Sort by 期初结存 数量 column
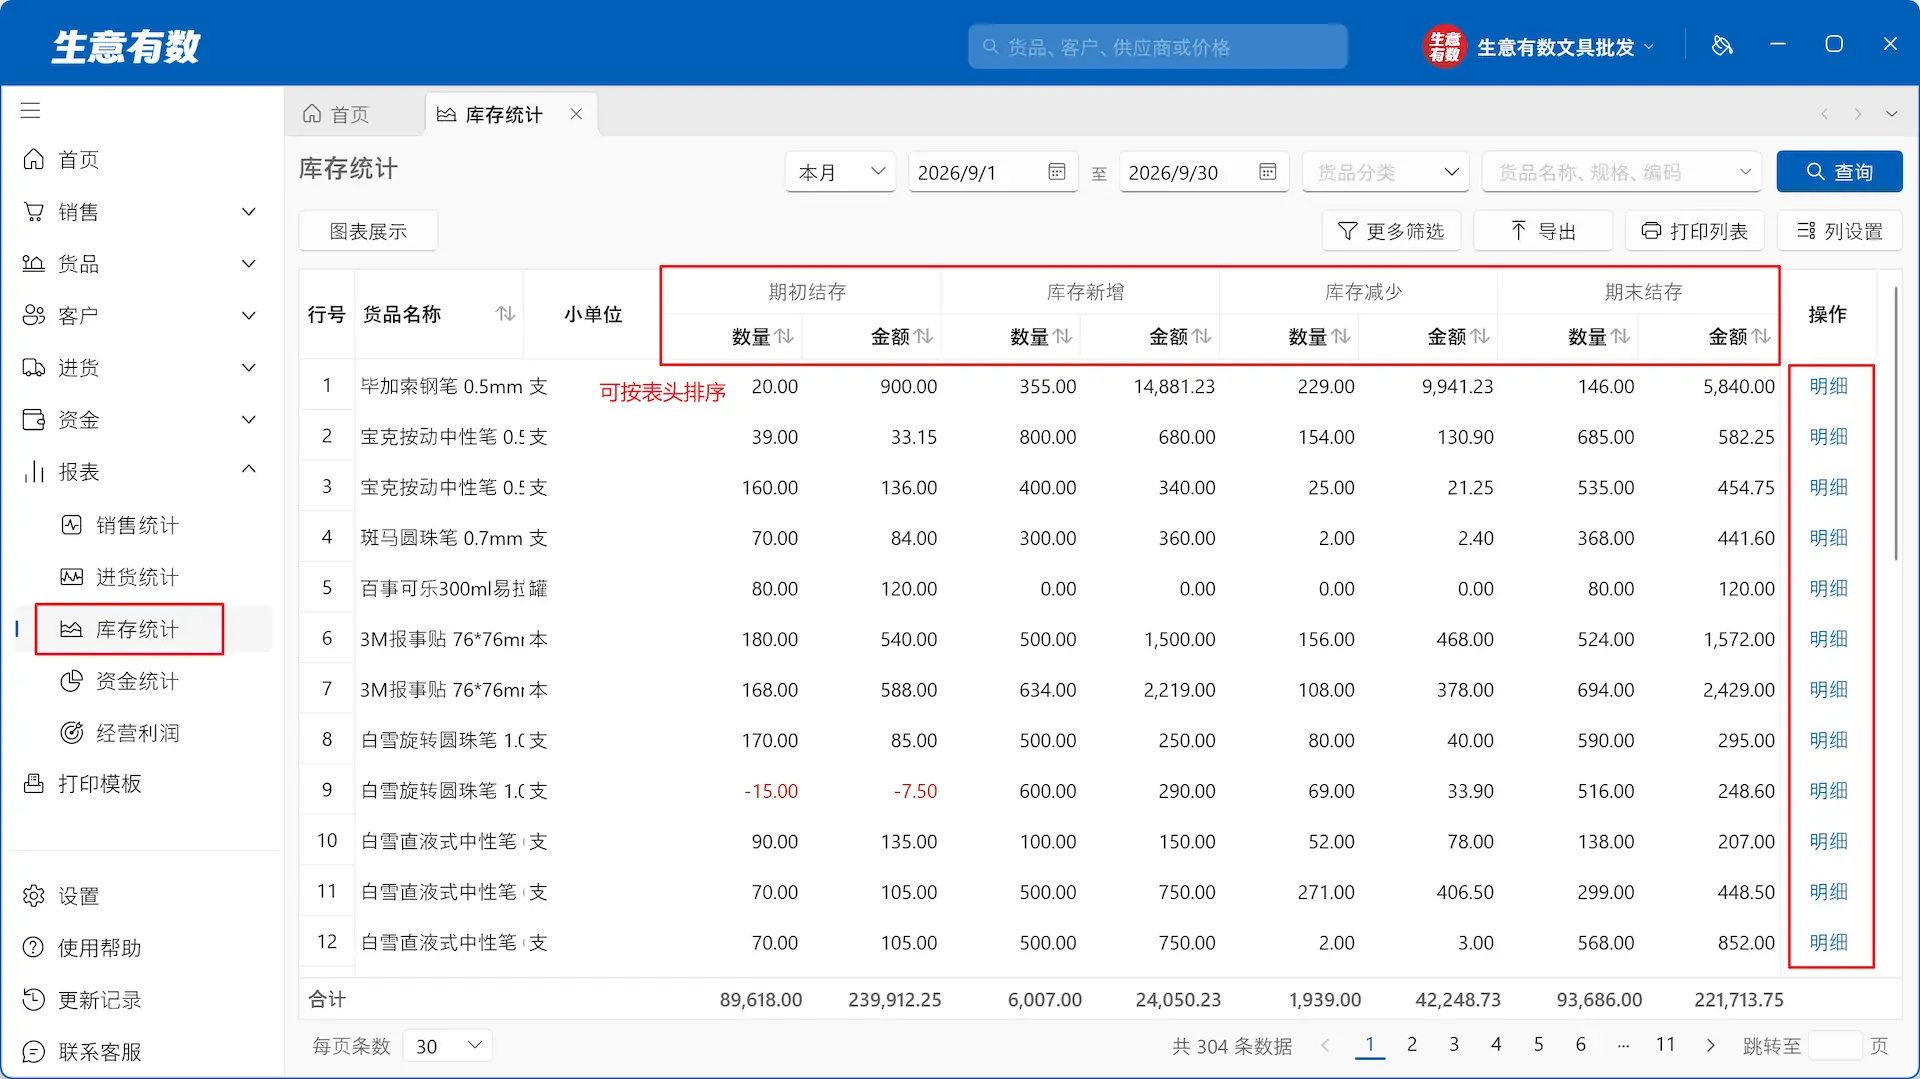 pyautogui.click(x=785, y=336)
